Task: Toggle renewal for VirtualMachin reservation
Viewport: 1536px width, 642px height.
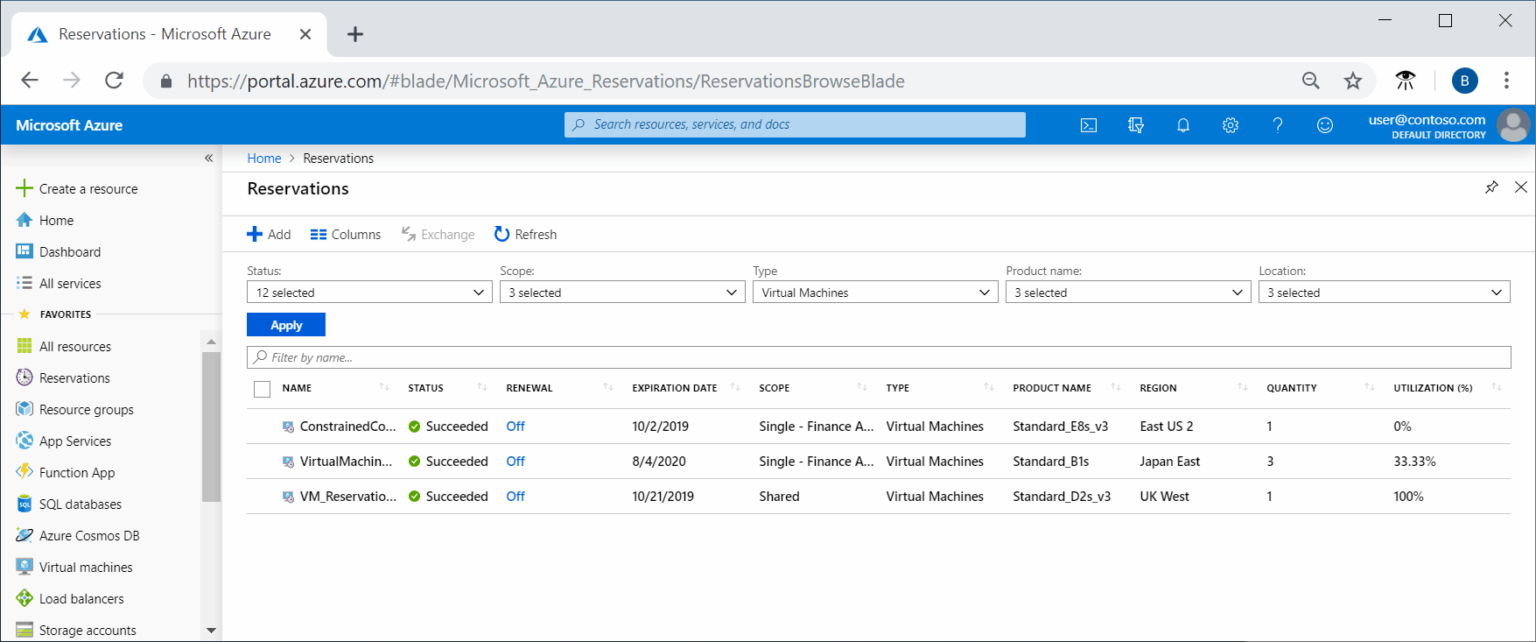Action: coord(515,460)
